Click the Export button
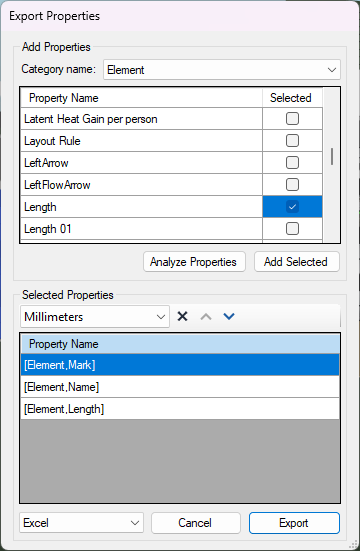 click(294, 523)
